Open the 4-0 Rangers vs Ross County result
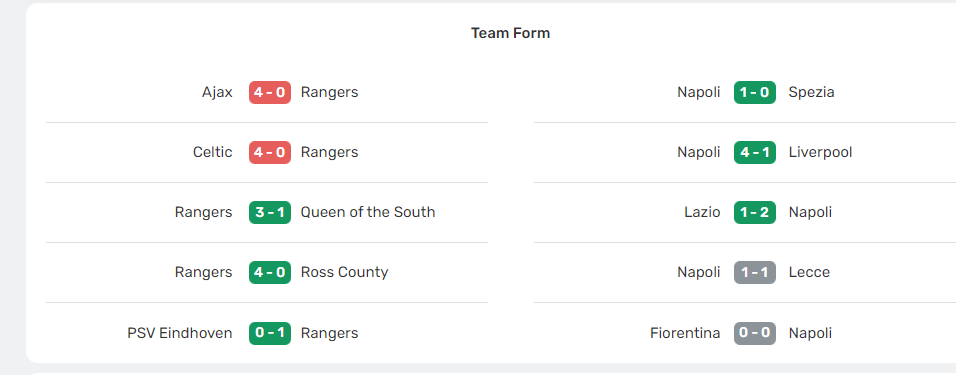Screen dimensions: 956x375 269,272
